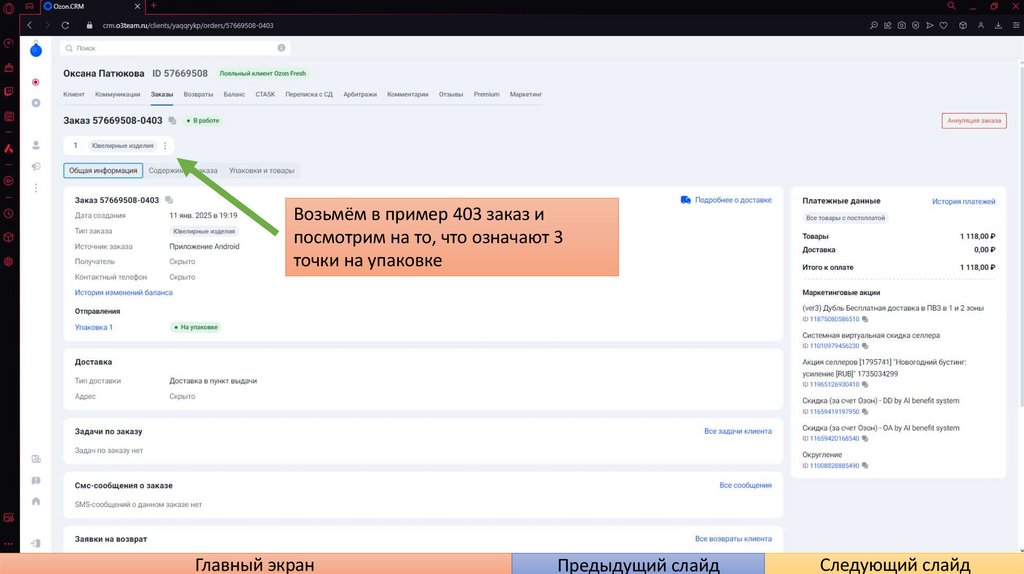Click На упаковке status badge
The height and width of the screenshot is (574, 1024).
196,327
